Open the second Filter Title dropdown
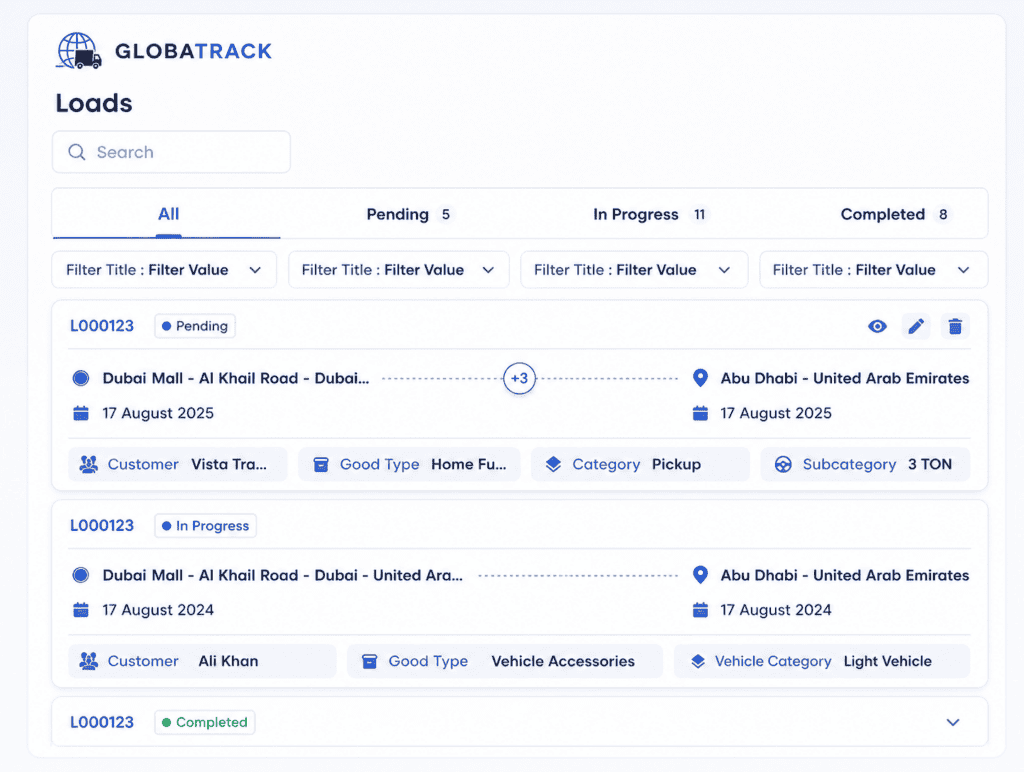The image size is (1024, 772). 398,270
